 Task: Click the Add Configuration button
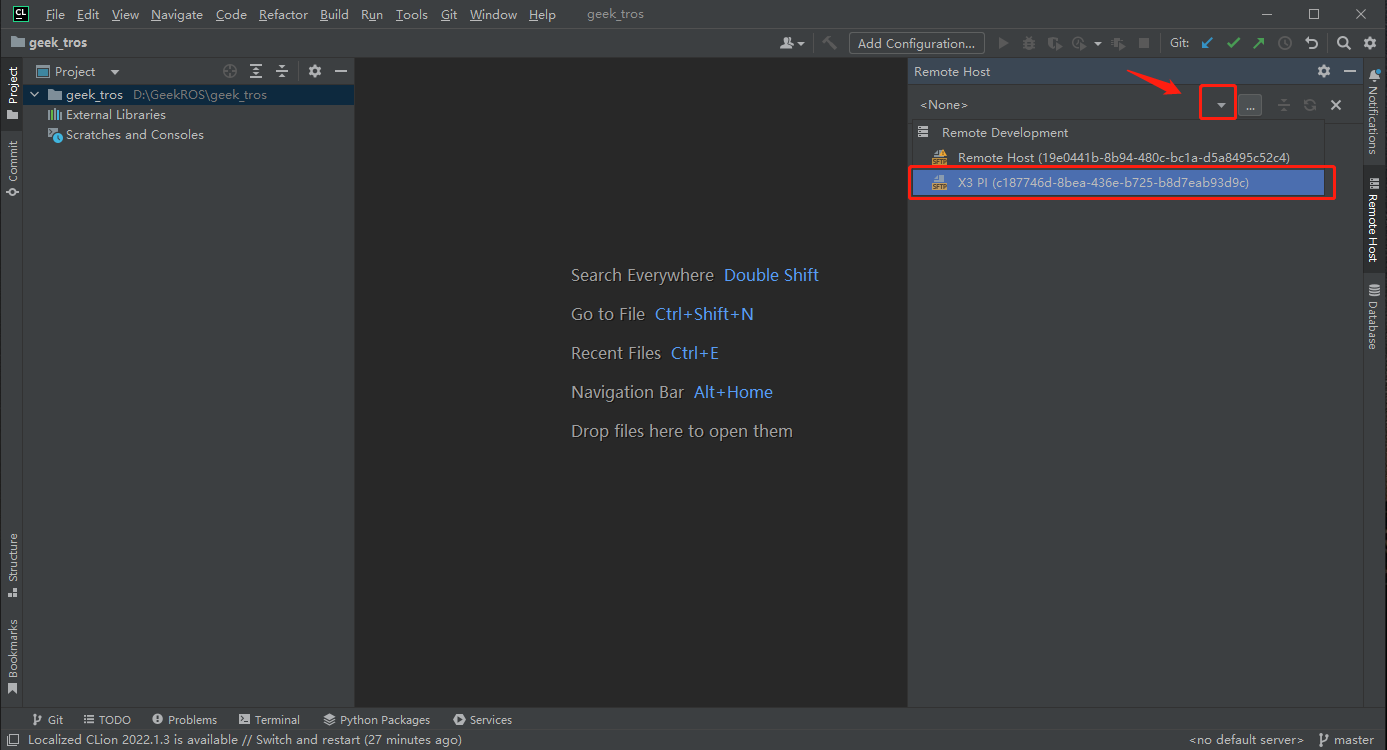pyautogui.click(x=916, y=43)
